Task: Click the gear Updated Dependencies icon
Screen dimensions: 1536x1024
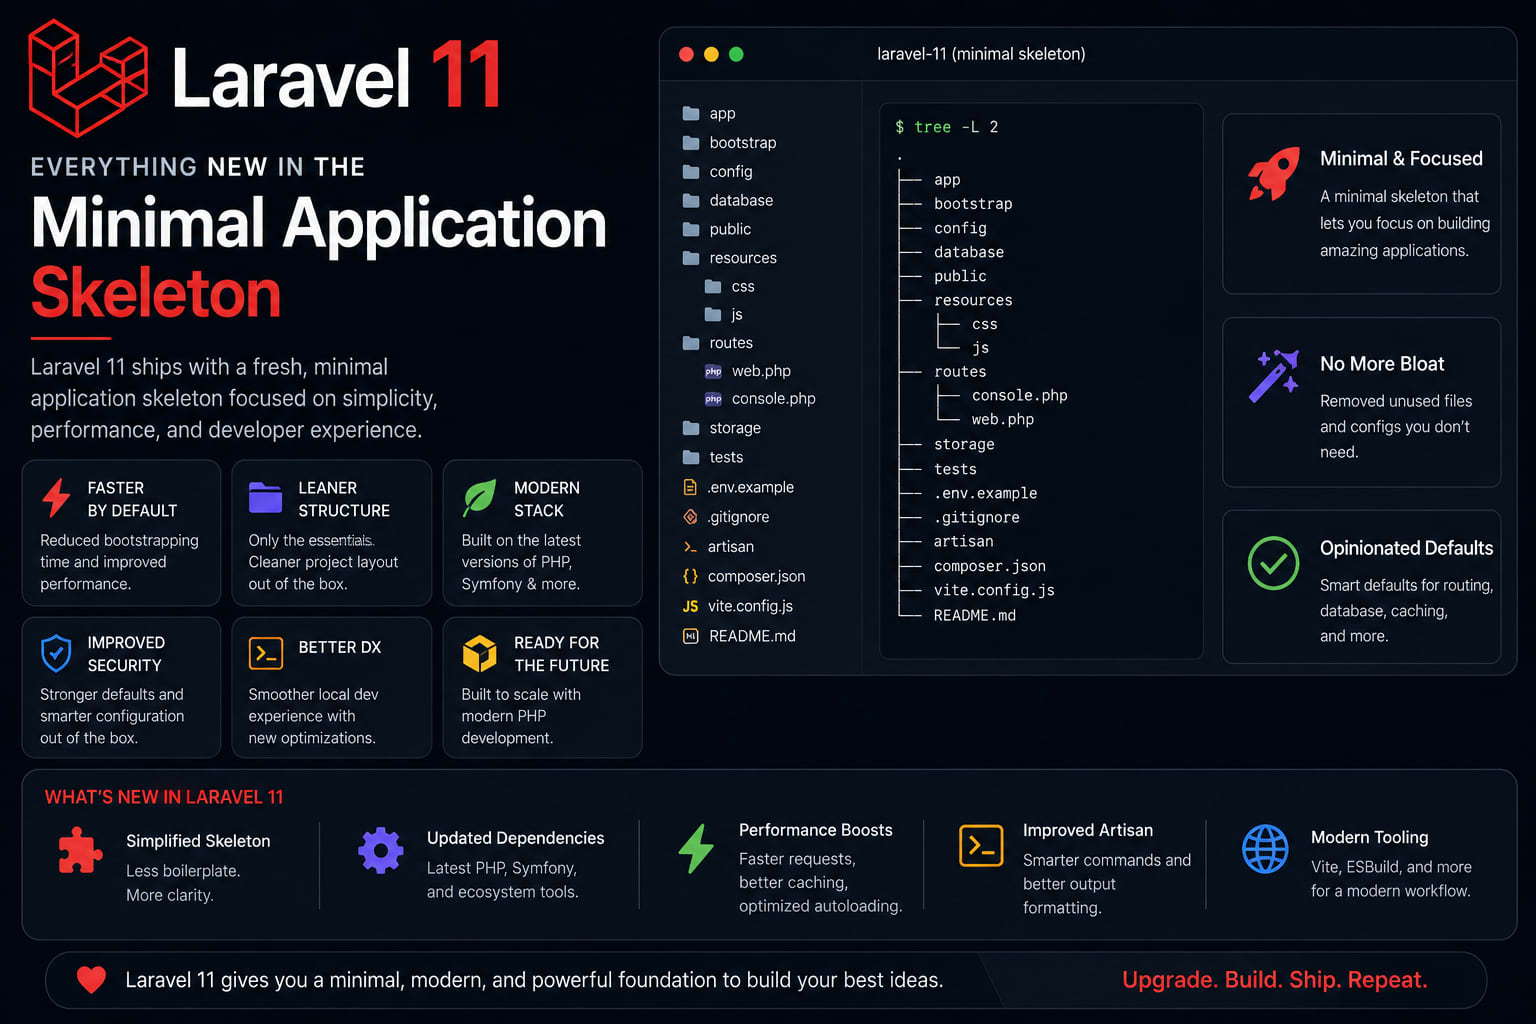Action: (x=381, y=851)
